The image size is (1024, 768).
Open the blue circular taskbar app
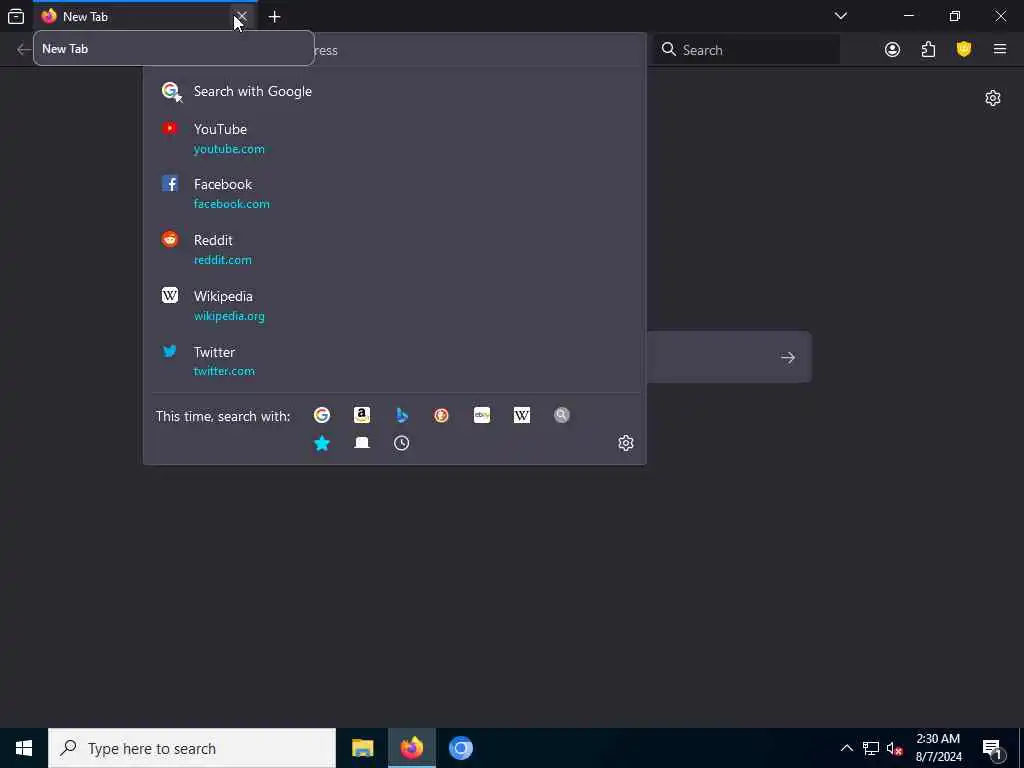(x=460, y=748)
